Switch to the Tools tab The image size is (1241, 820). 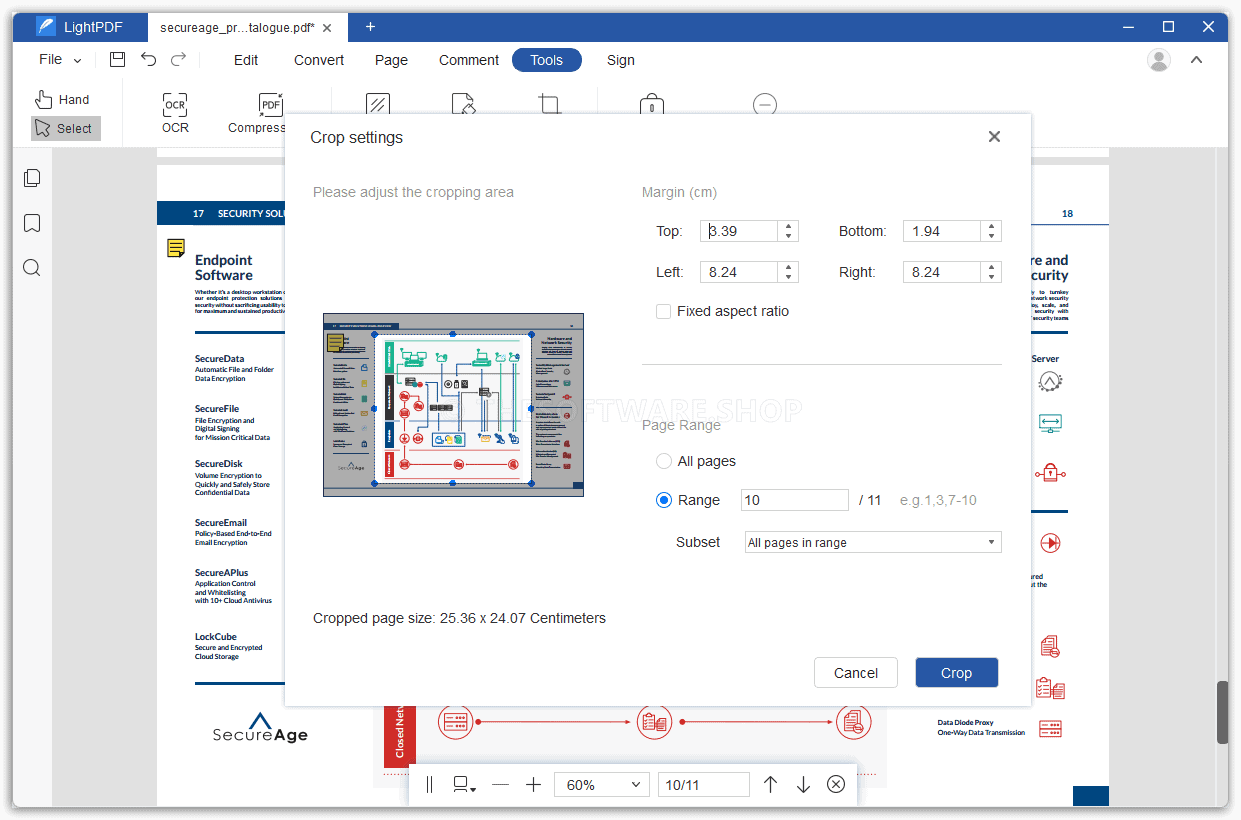(x=547, y=60)
